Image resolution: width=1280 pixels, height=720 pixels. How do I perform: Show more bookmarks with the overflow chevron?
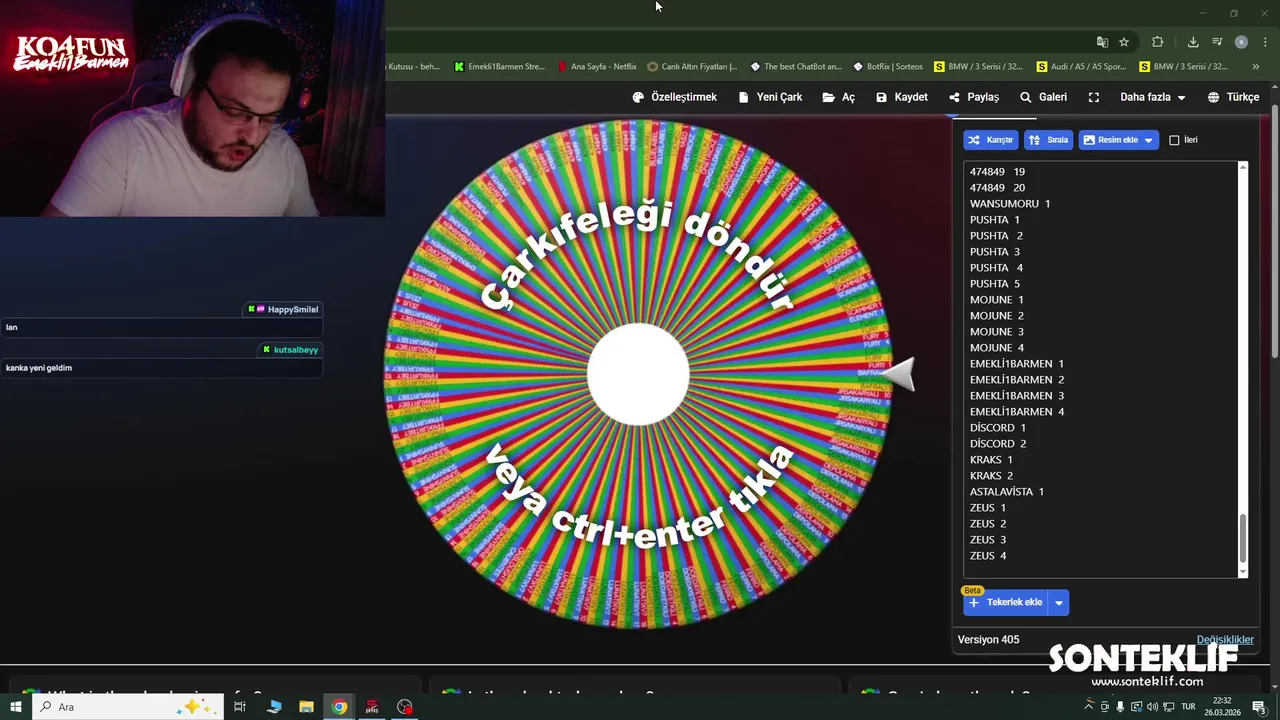[x=1256, y=67]
